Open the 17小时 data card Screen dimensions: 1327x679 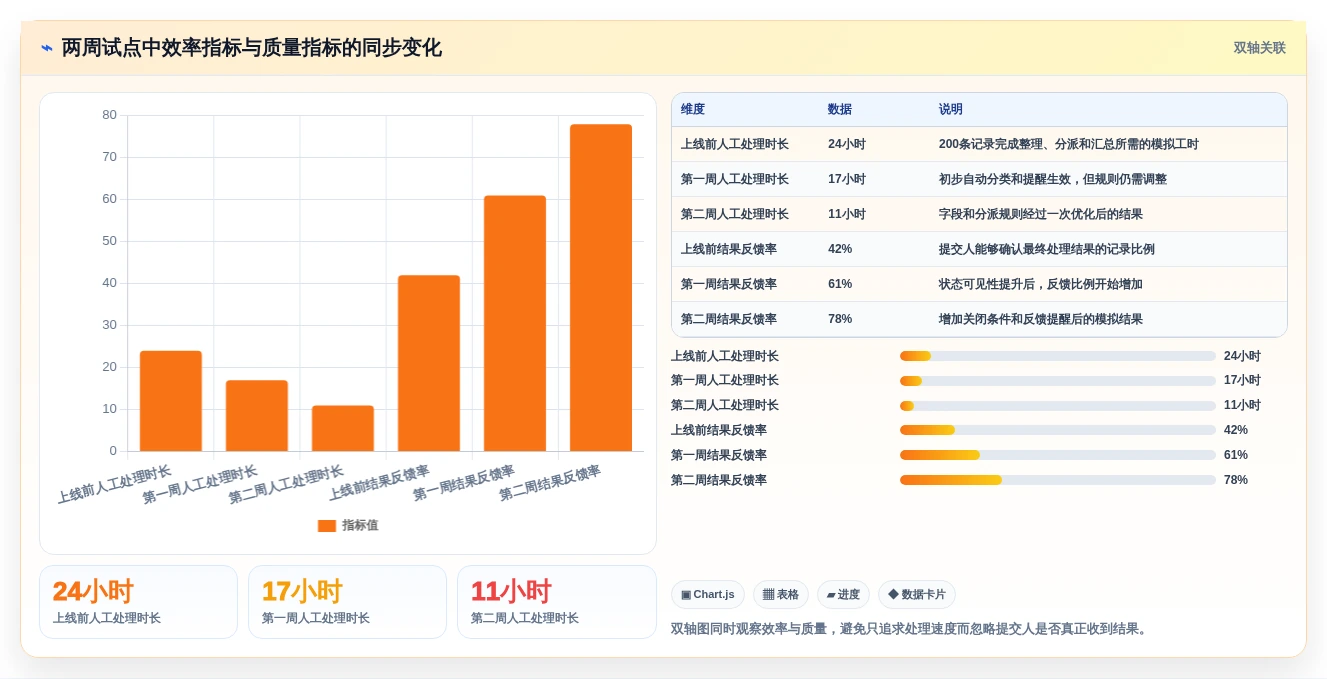(x=347, y=602)
